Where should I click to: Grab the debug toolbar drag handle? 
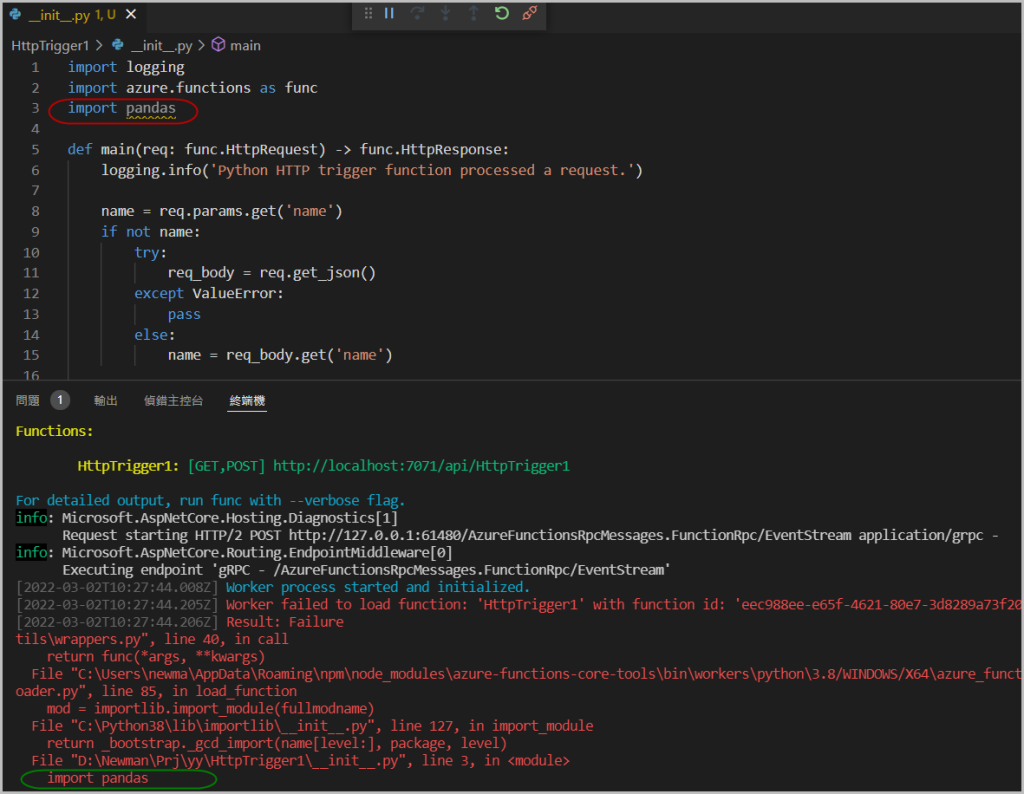(368, 14)
